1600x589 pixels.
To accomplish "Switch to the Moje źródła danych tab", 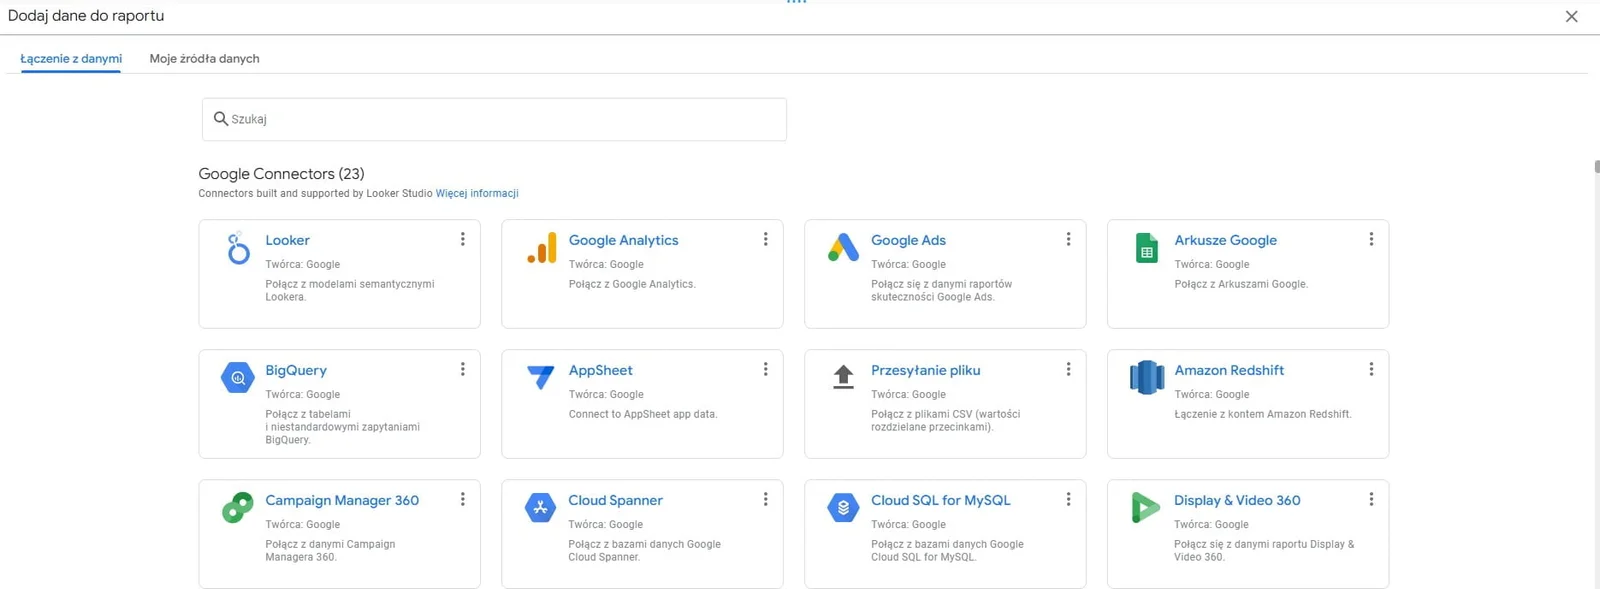I will [204, 58].
